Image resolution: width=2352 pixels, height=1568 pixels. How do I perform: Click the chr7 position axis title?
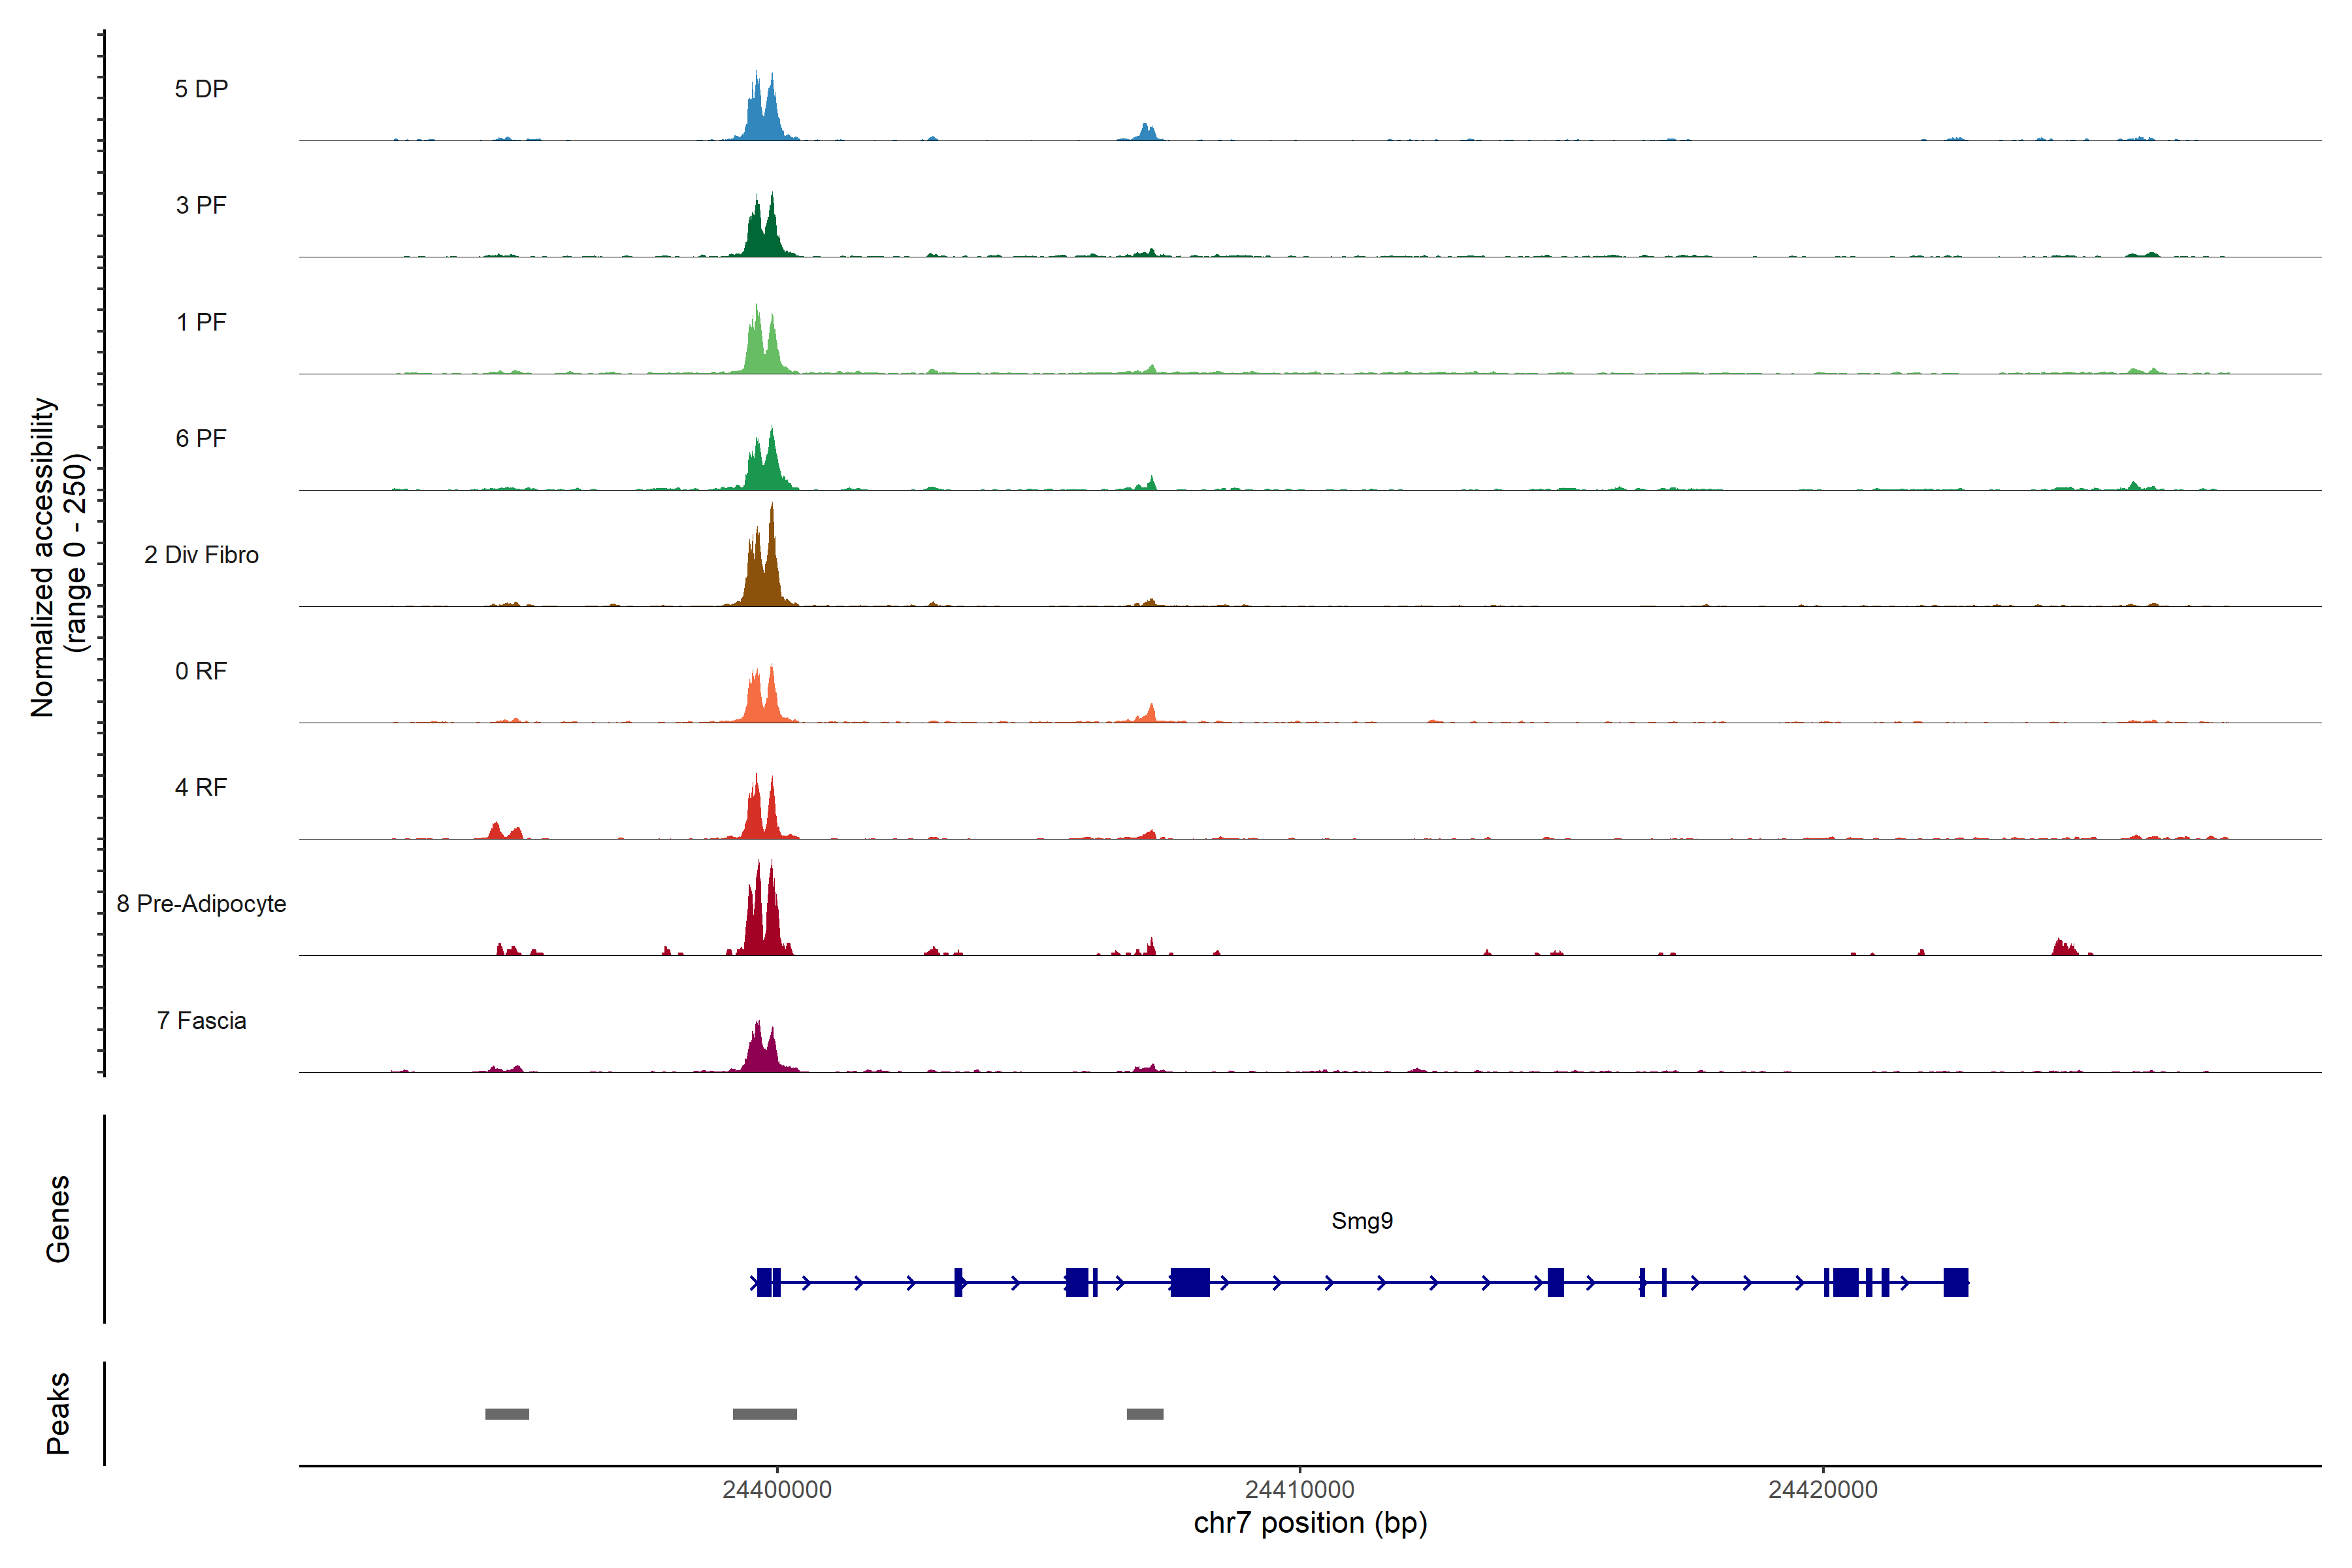pyautogui.click(x=1310, y=1523)
